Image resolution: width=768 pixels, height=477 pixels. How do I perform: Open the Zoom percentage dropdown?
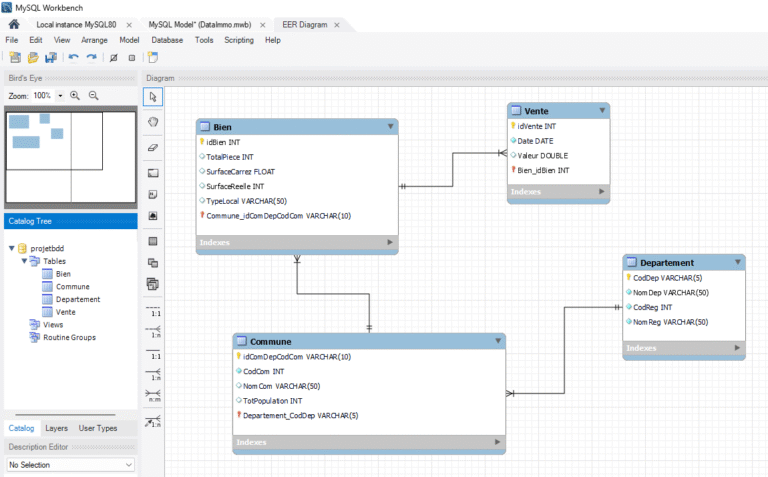[60, 96]
